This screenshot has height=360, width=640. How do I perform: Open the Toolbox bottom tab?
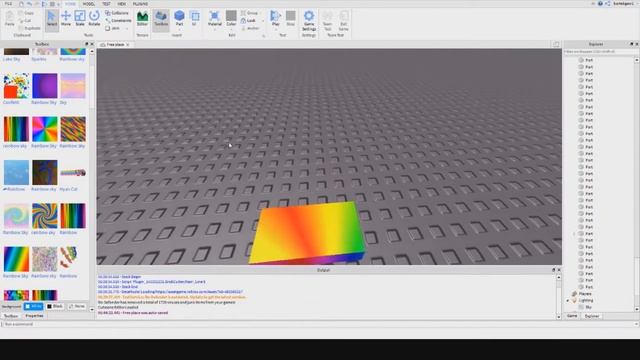coord(11,316)
